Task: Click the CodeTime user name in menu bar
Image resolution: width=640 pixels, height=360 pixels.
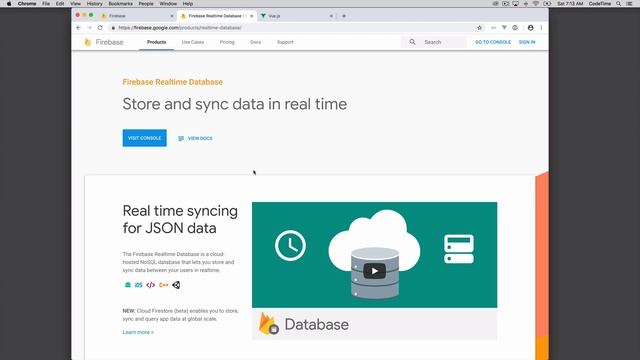Action: 600,4
